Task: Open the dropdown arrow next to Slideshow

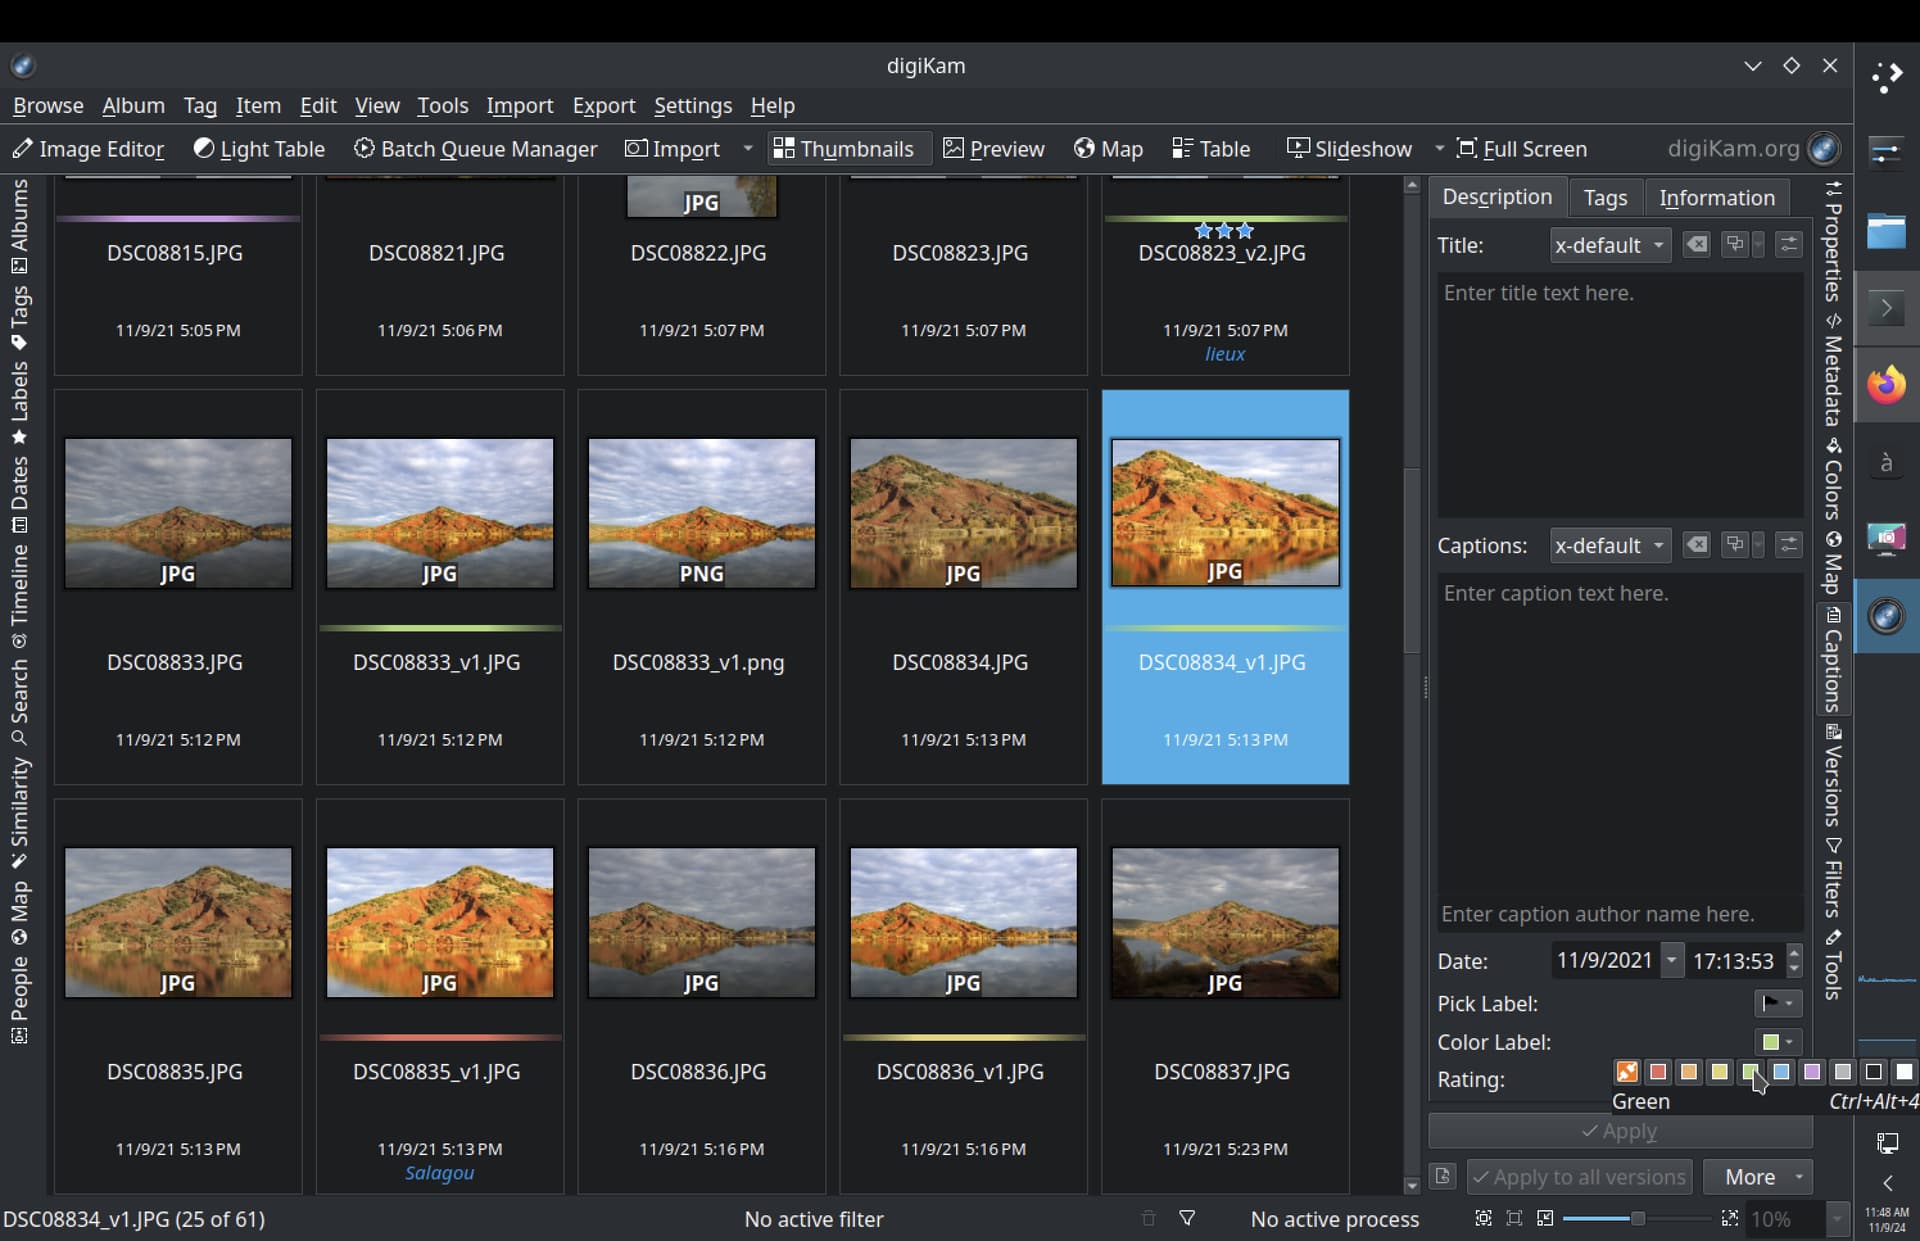Action: (1439, 149)
